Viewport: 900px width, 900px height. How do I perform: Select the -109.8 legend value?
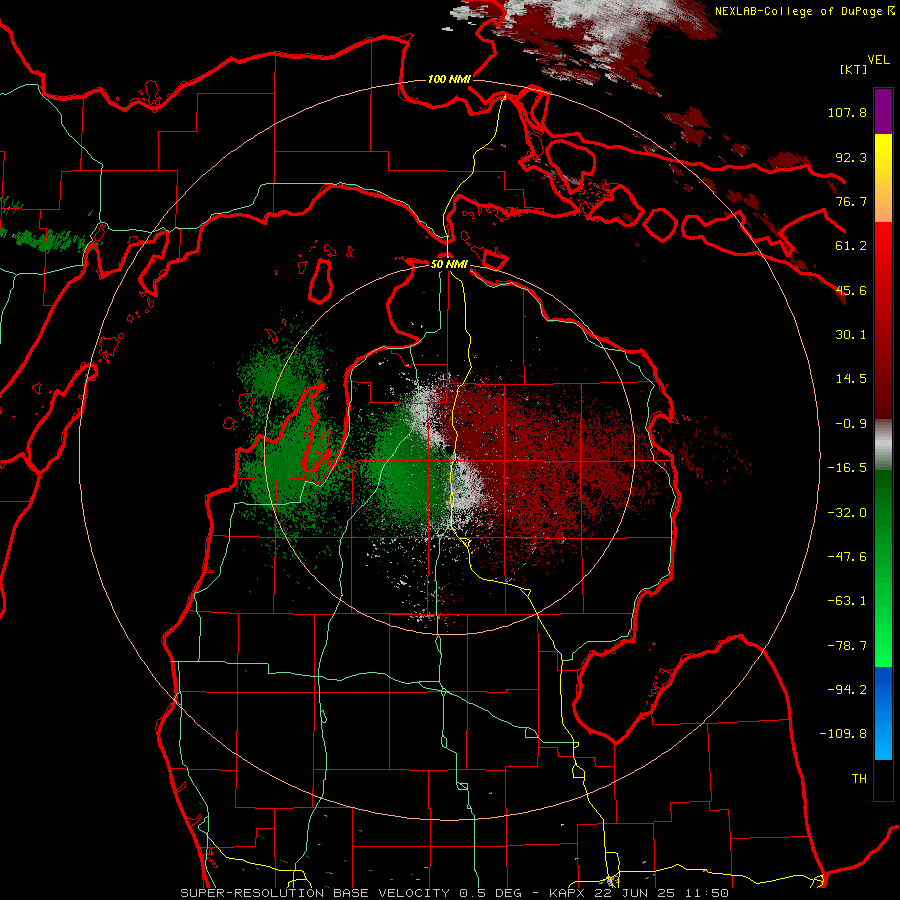point(843,734)
